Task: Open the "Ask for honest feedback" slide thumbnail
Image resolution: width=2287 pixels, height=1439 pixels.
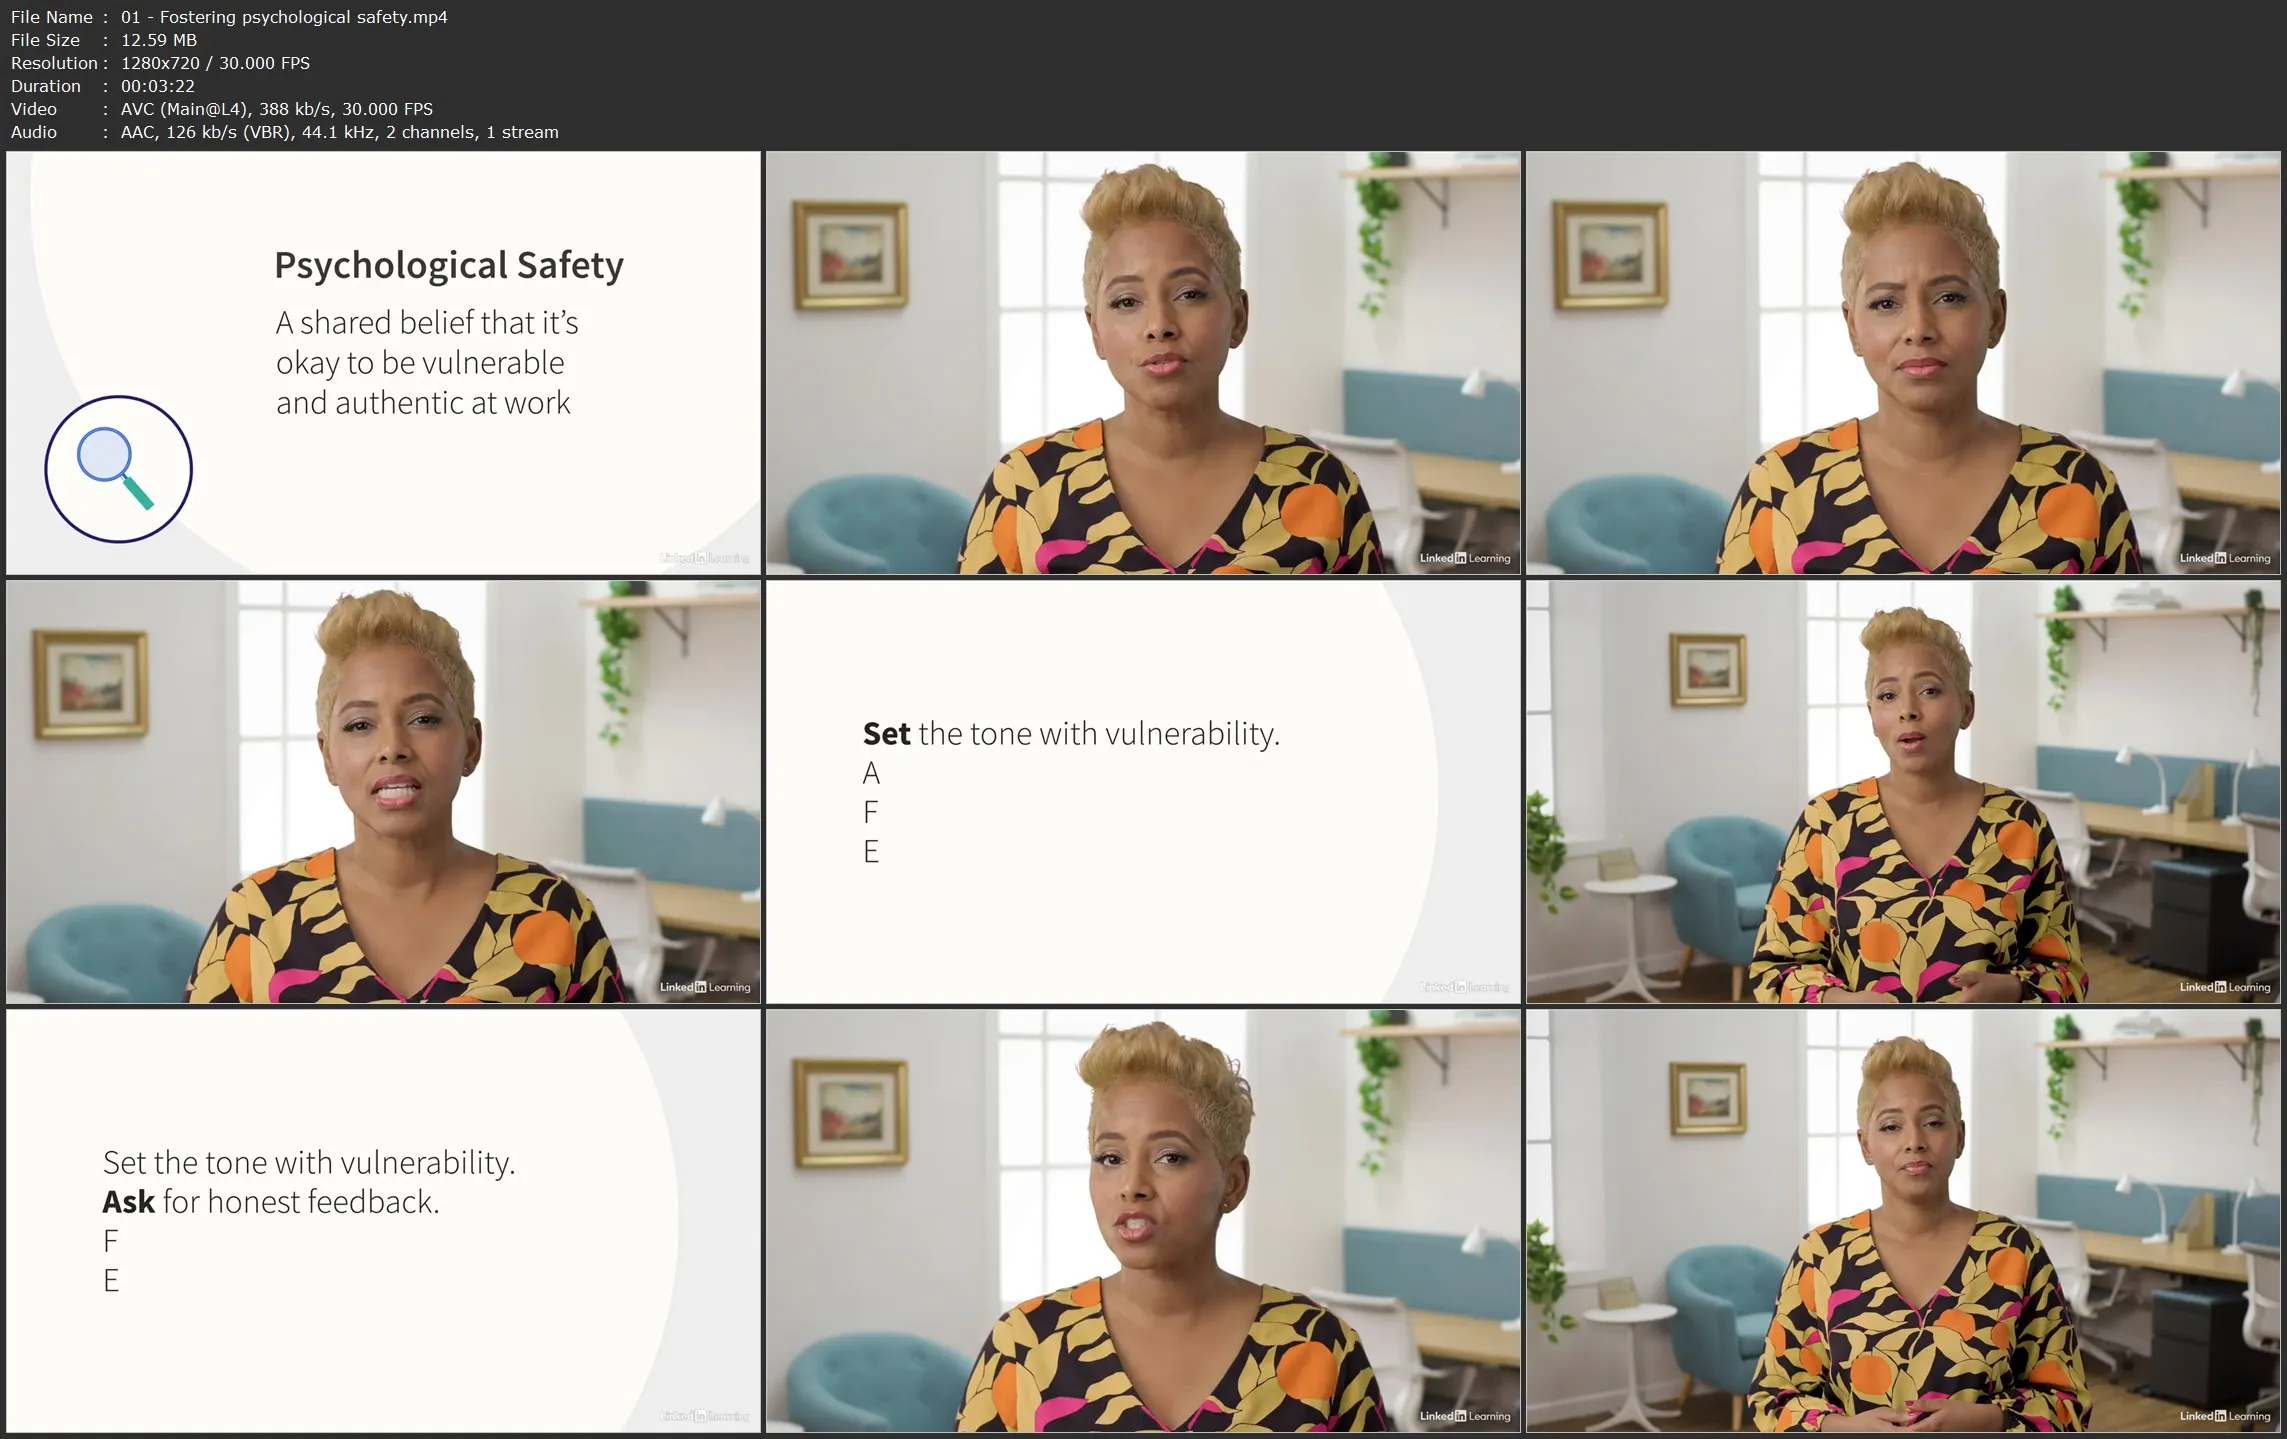Action: 383,1220
